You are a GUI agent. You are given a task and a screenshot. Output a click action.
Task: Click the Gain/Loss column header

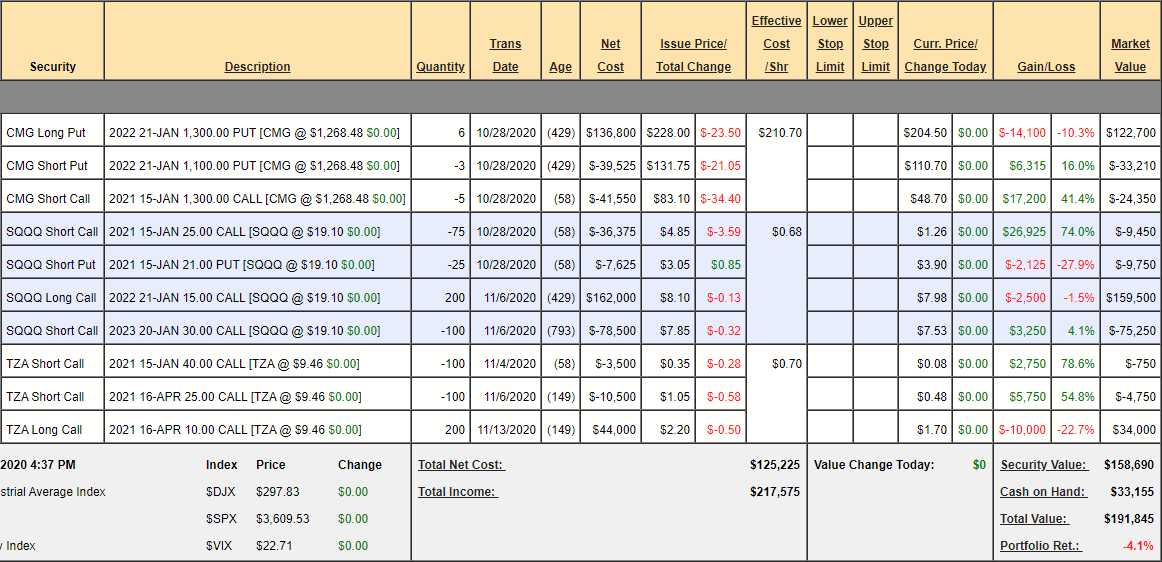pyautogui.click(x=1046, y=67)
